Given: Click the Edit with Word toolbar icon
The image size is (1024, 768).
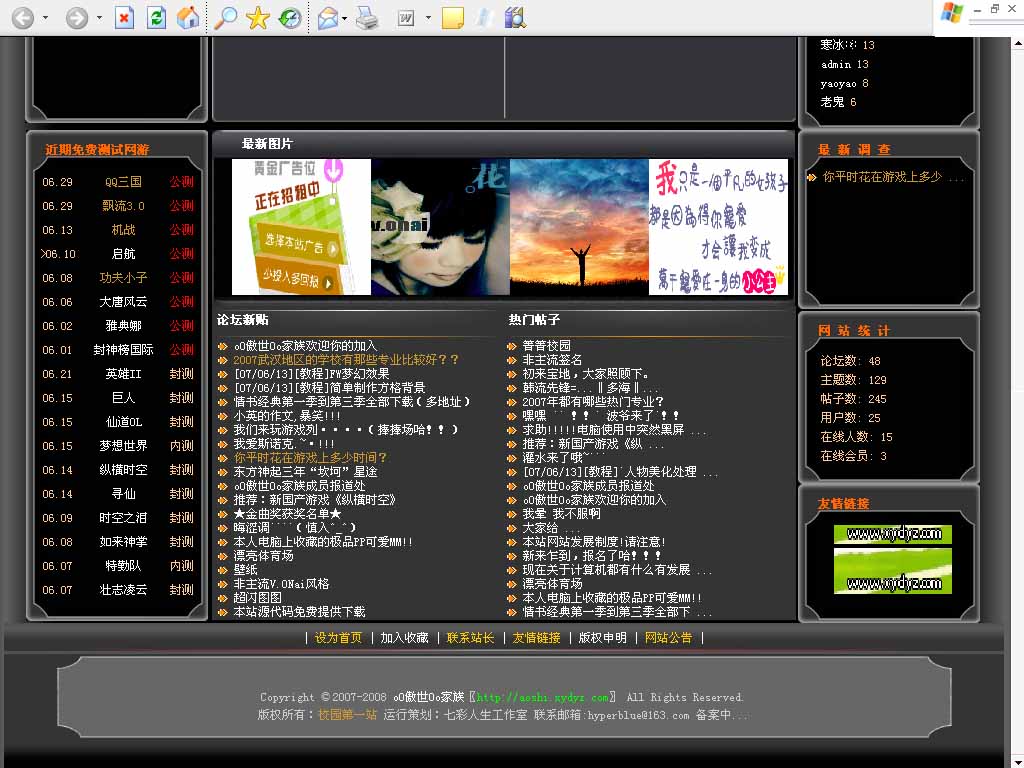Looking at the screenshot, I should pos(406,18).
